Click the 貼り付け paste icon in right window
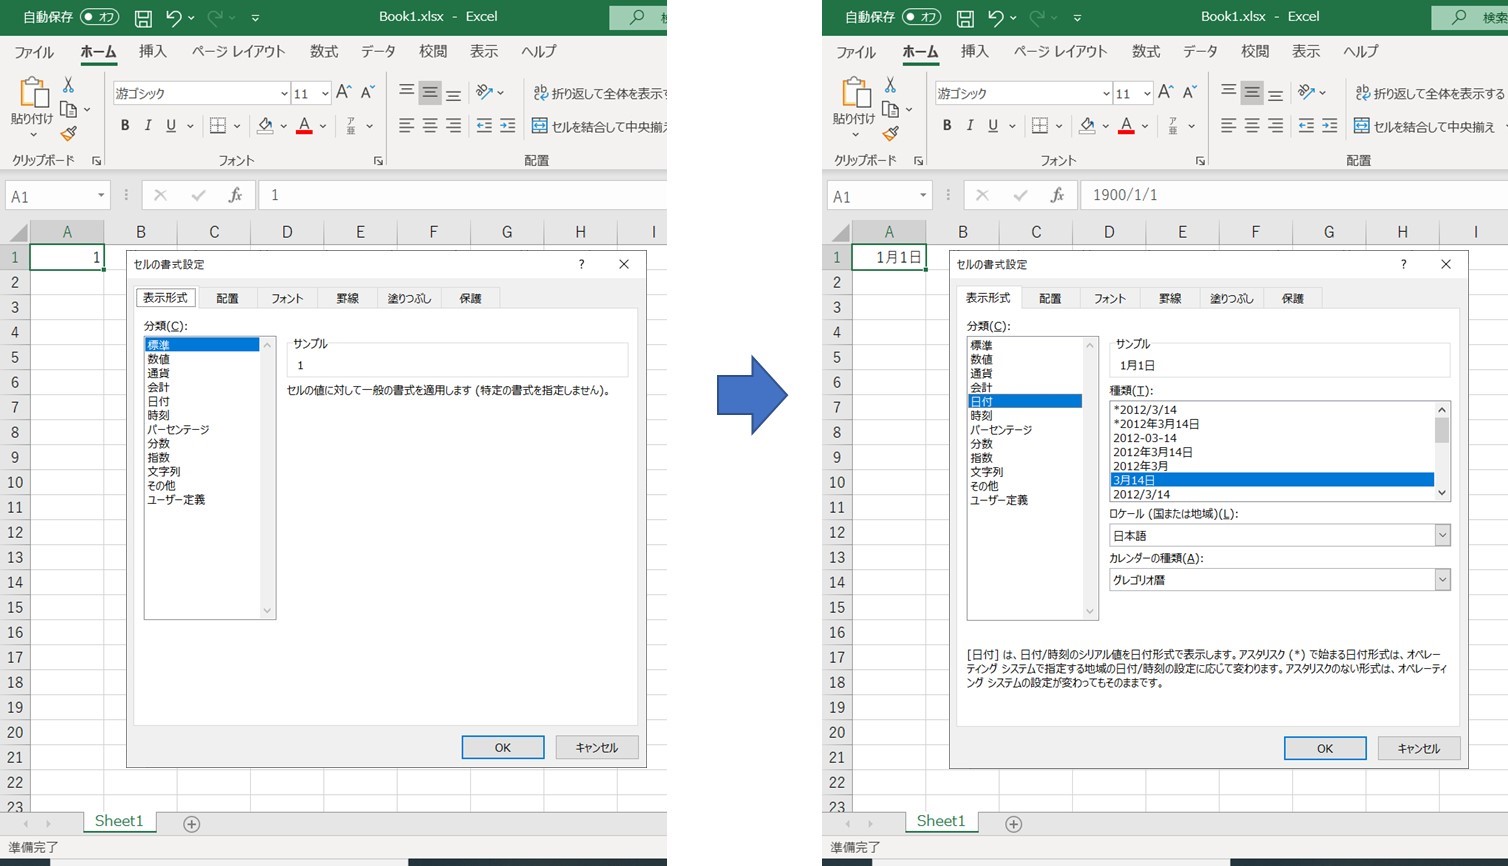 854,92
